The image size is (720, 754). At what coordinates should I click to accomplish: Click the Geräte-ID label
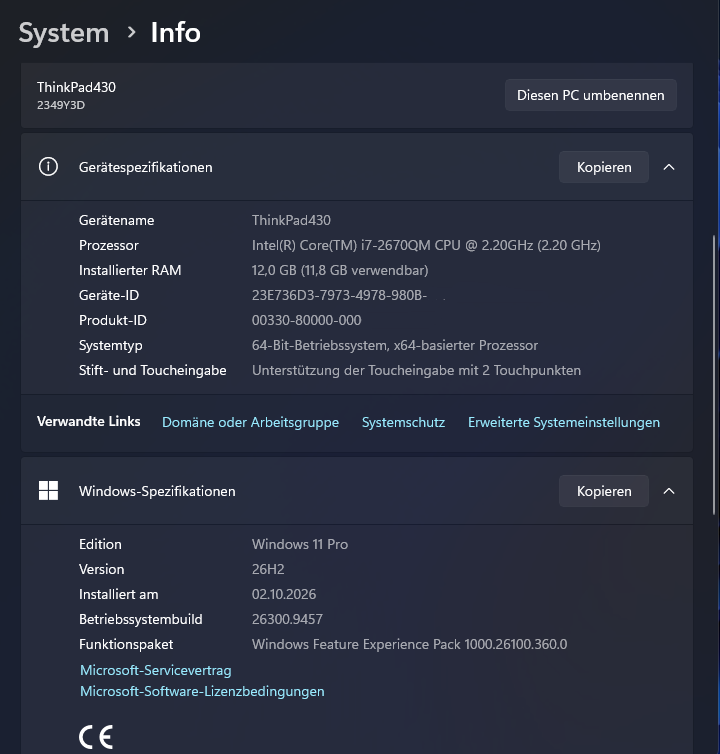pos(109,295)
